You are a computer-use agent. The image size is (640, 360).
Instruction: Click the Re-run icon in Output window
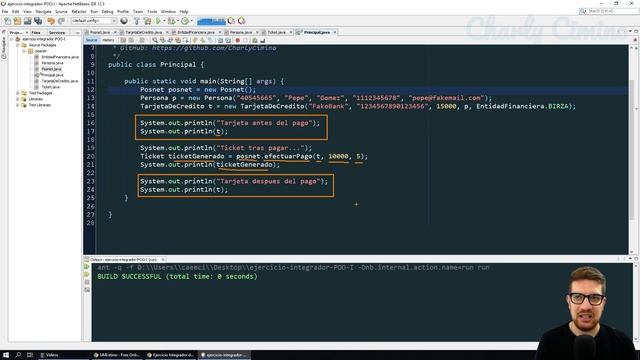(87, 267)
